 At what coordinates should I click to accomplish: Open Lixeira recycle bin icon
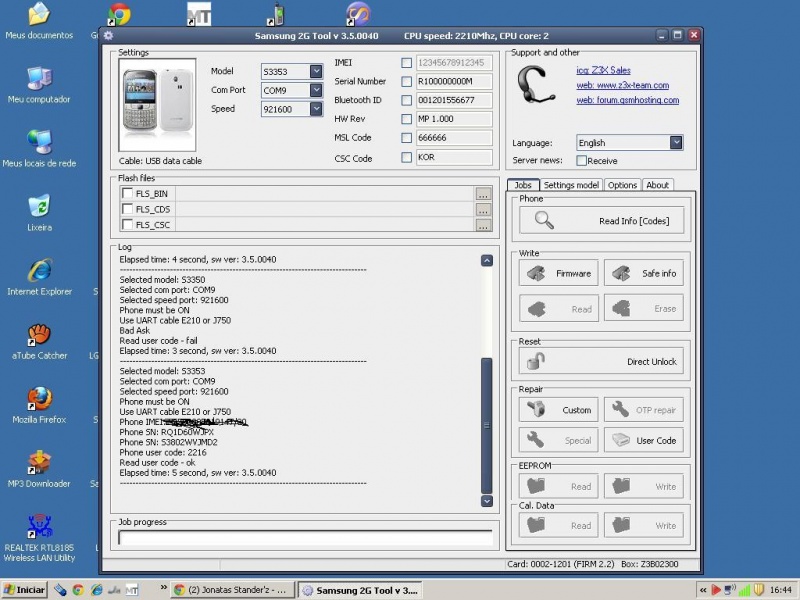click(39, 213)
